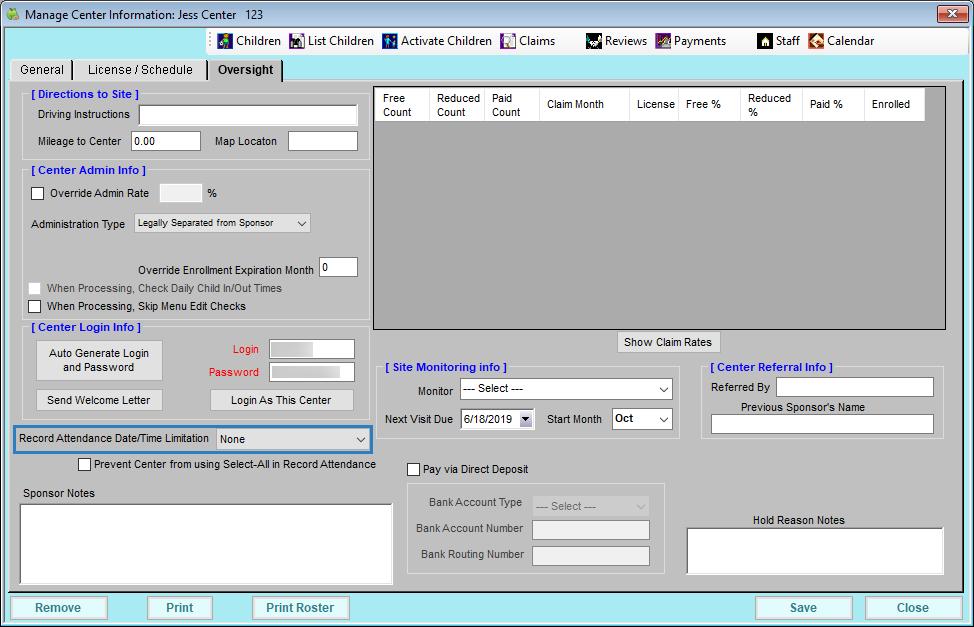Enable Pay via Direct Deposit checkbox
This screenshot has height=627, width=974.
[x=413, y=469]
